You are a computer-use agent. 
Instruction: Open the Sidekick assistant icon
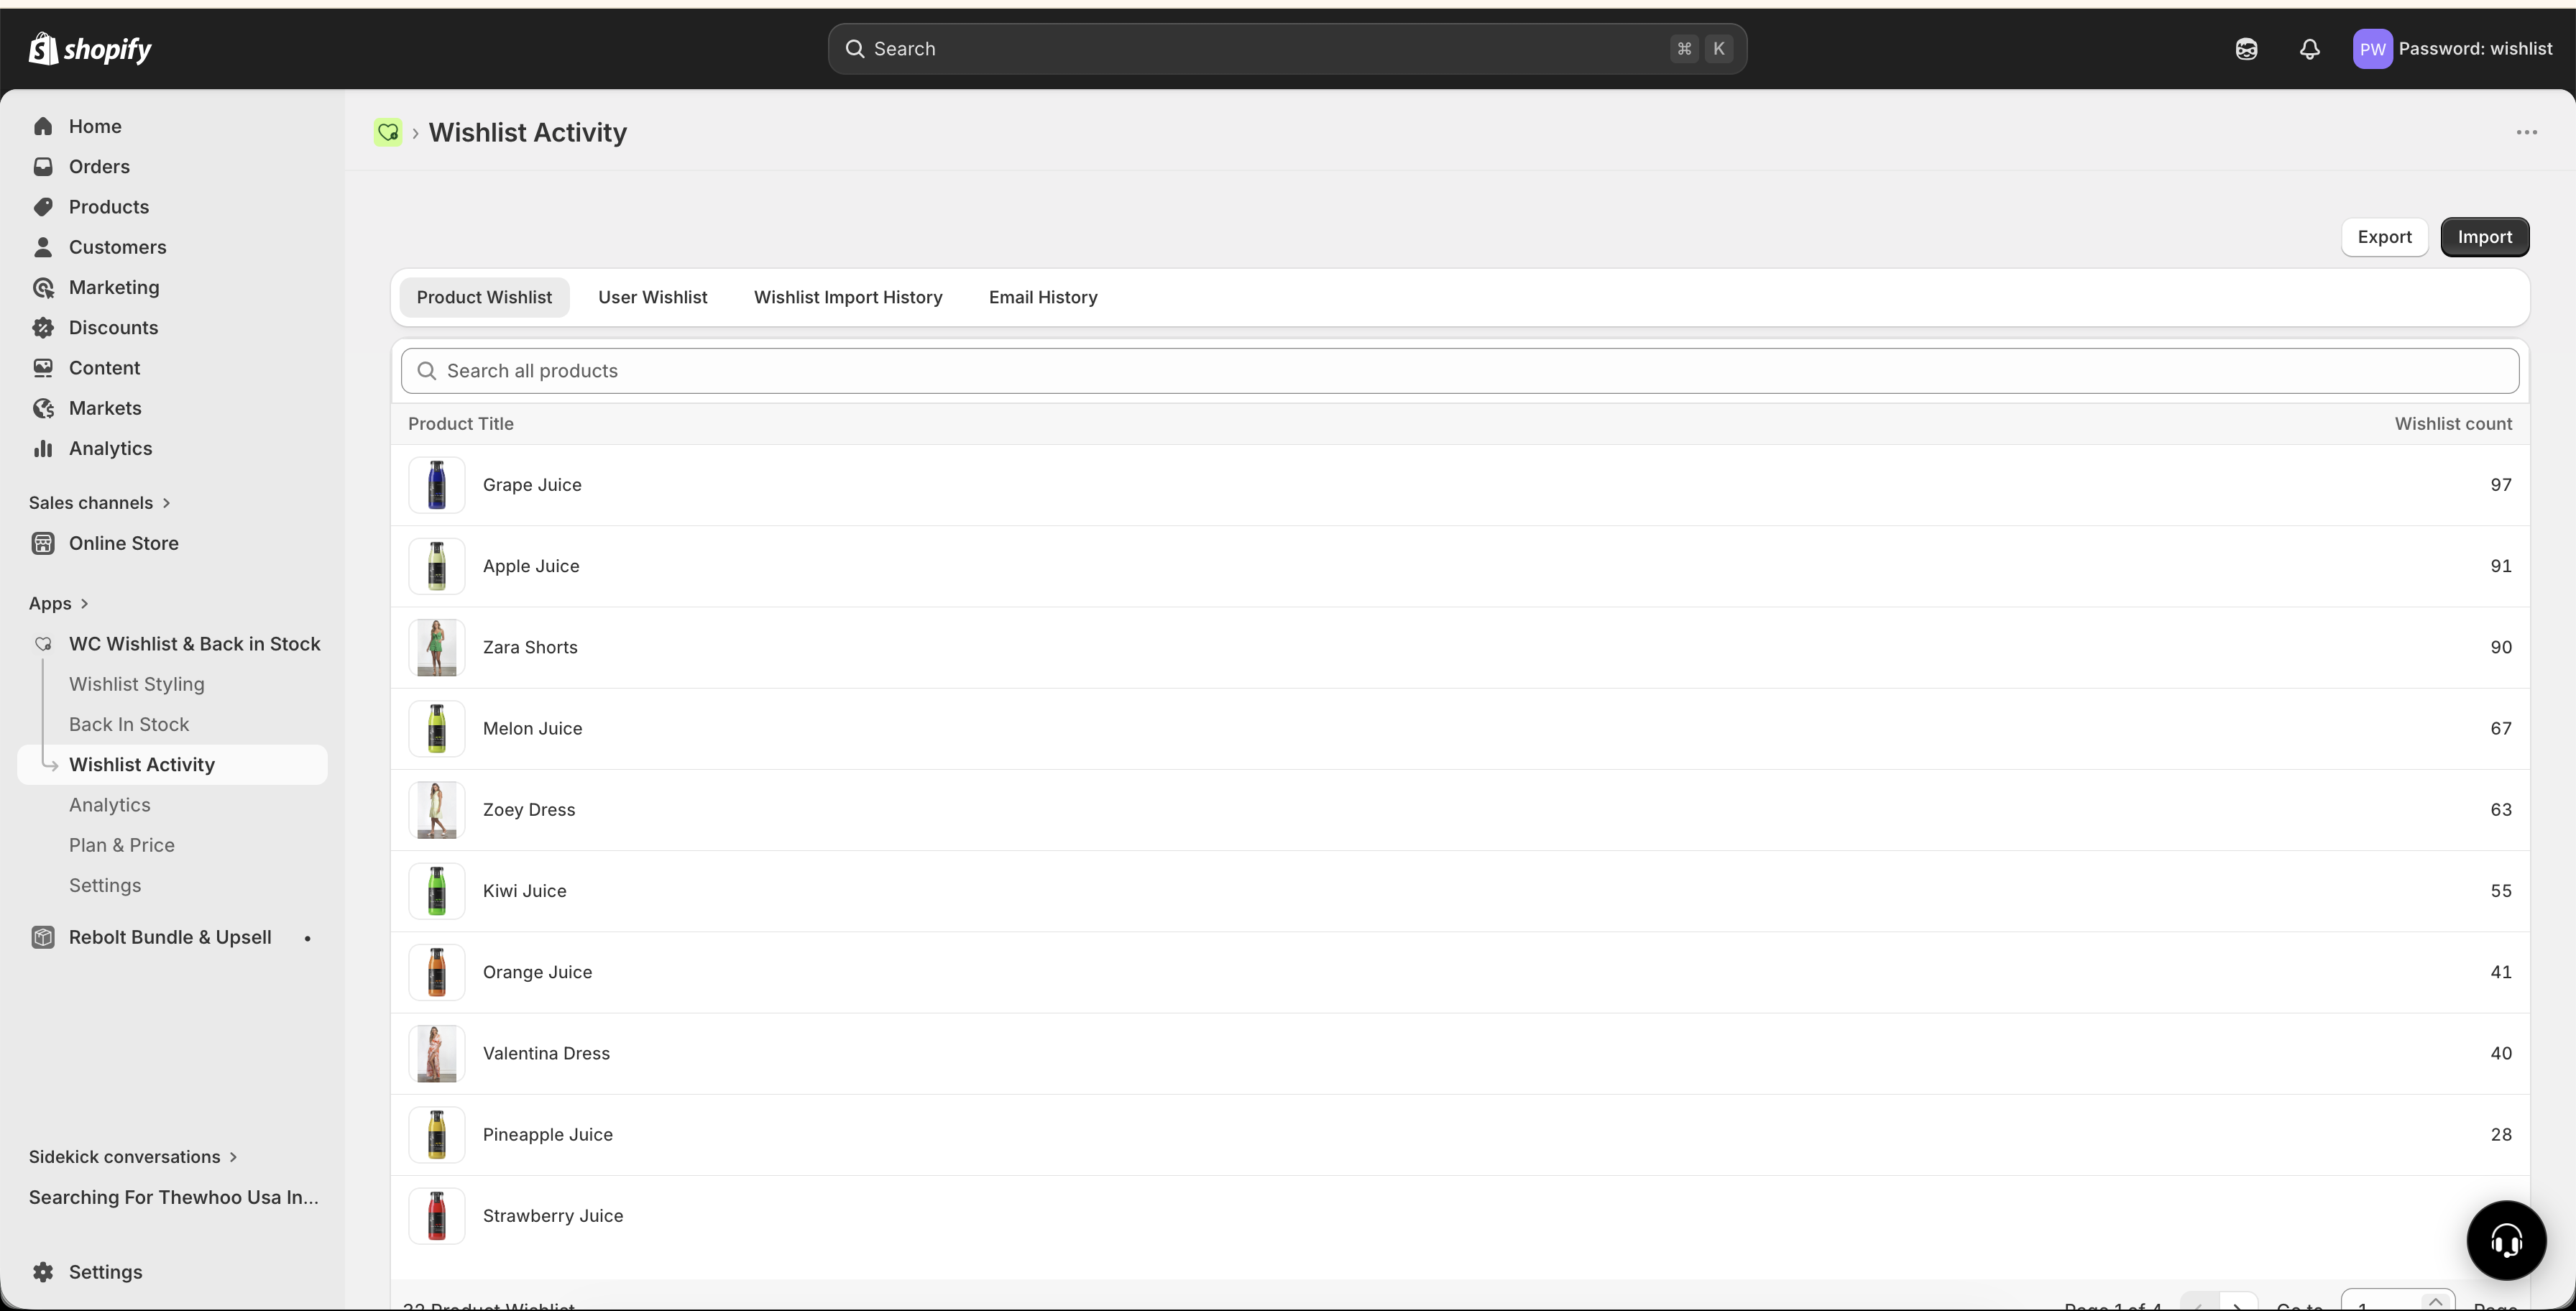(x=2246, y=49)
